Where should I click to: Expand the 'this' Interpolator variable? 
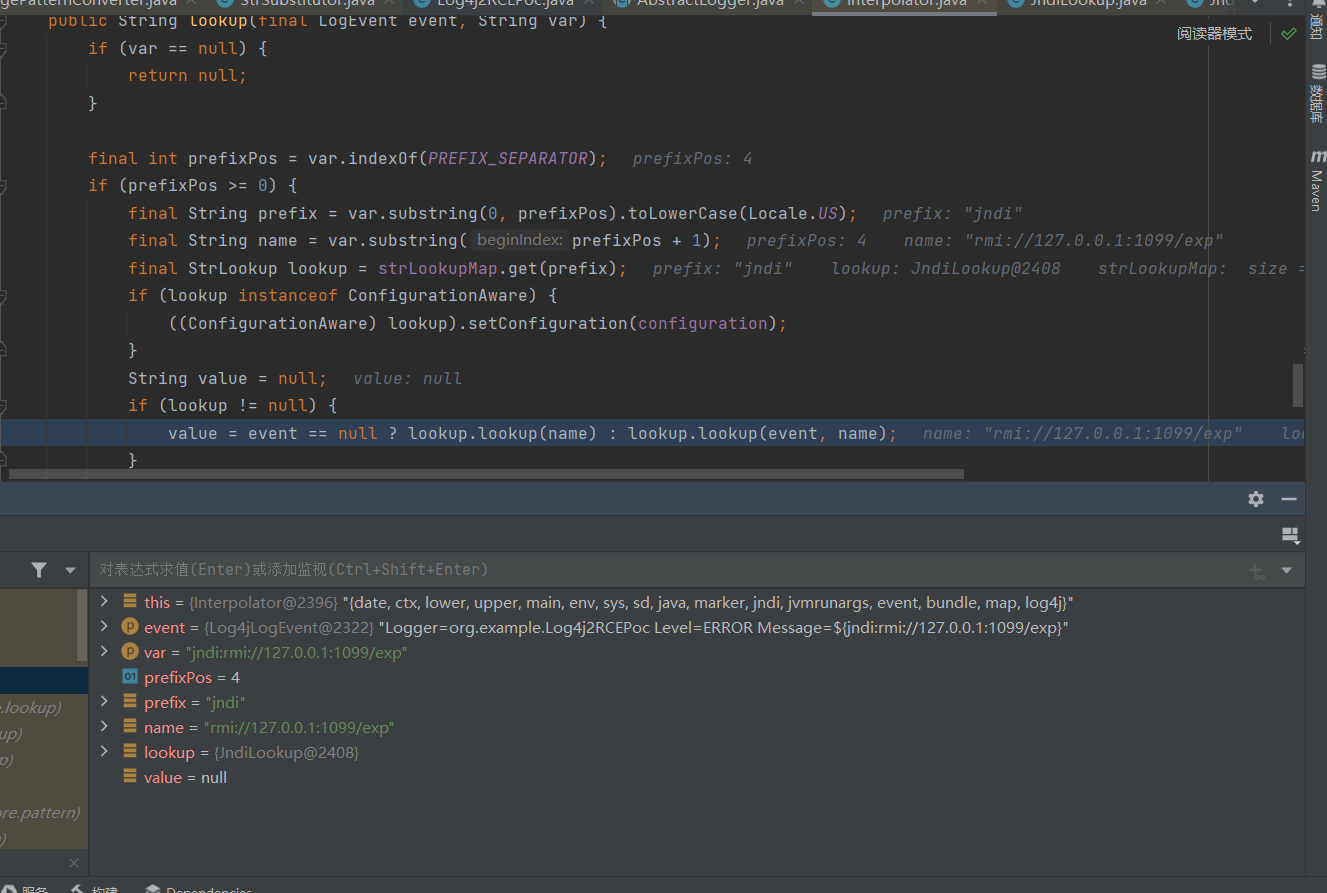pyautogui.click(x=104, y=602)
